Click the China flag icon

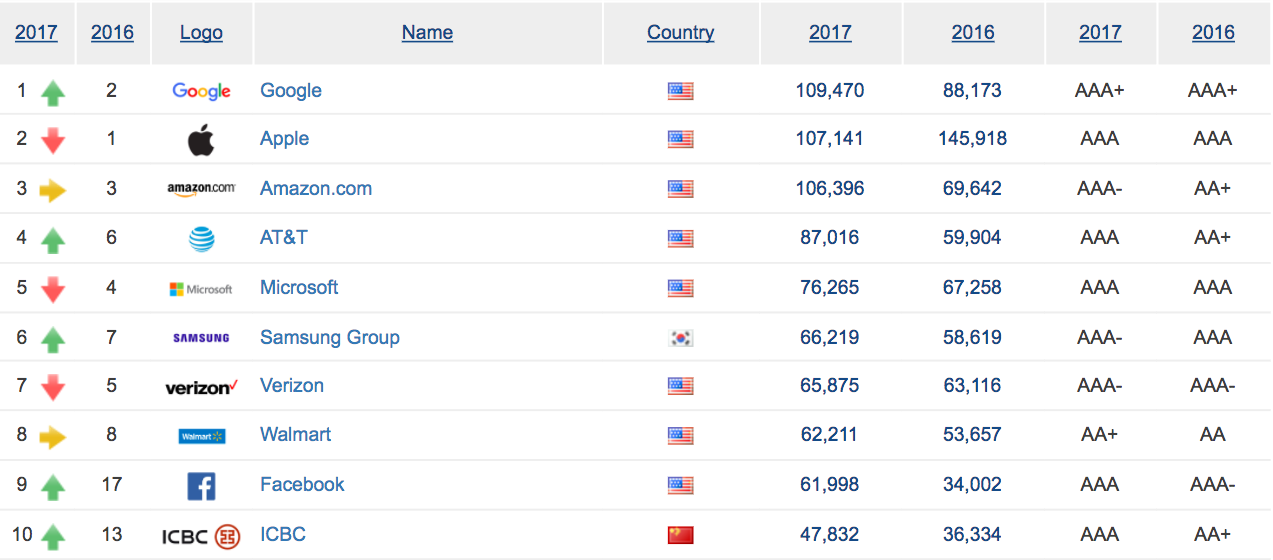[x=680, y=536]
